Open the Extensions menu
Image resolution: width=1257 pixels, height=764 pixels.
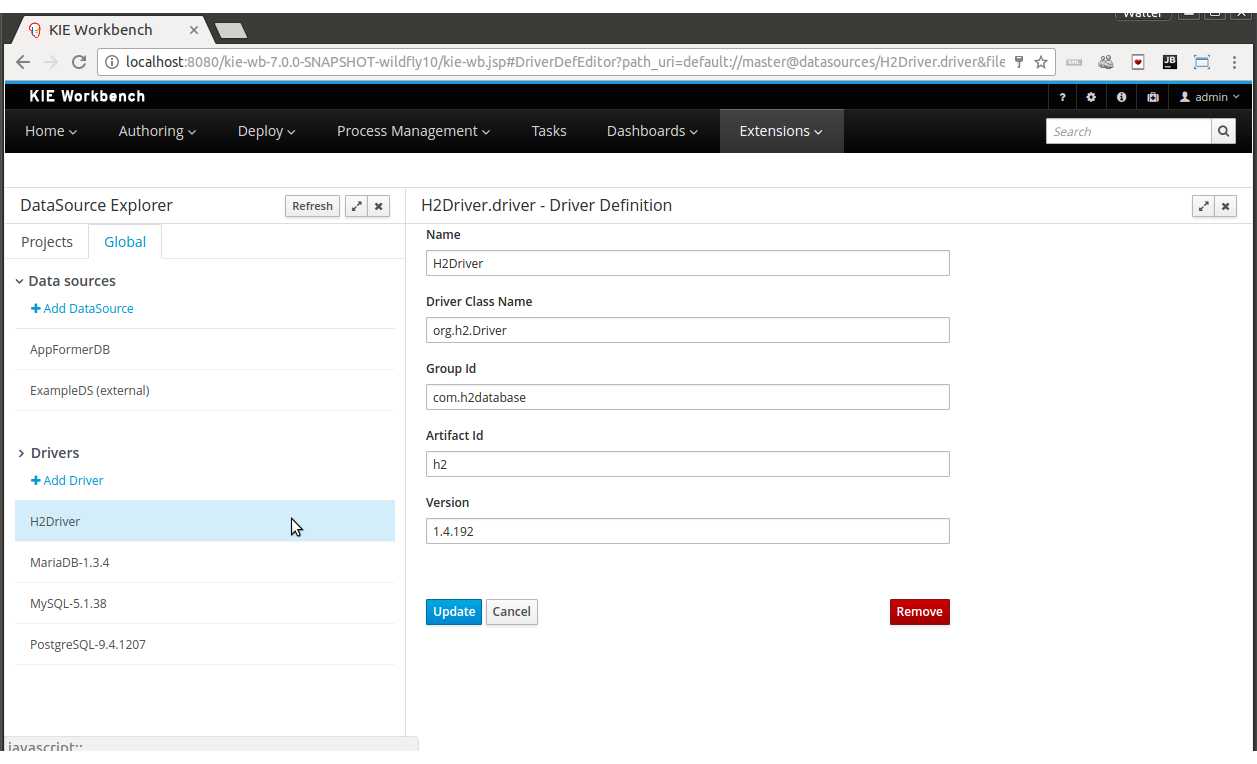pyautogui.click(x=781, y=131)
